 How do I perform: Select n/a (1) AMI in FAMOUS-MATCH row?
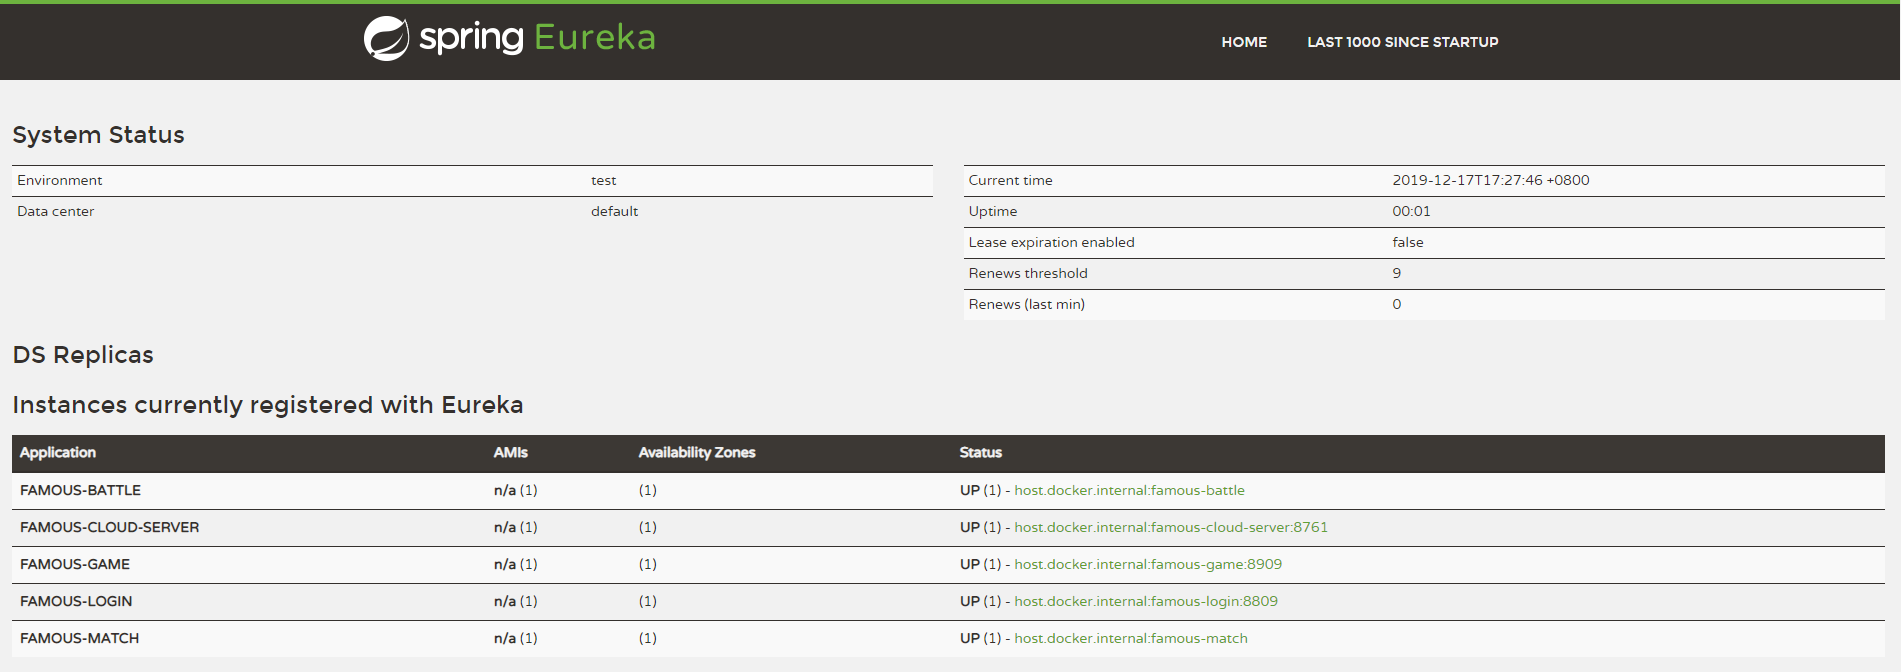pyautogui.click(x=515, y=638)
